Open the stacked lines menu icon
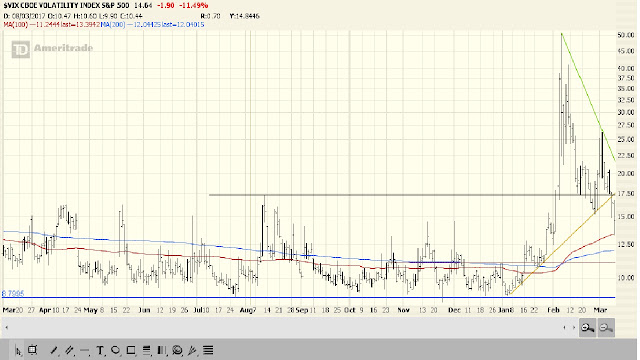640x360 pixels. pyautogui.click(x=208, y=350)
